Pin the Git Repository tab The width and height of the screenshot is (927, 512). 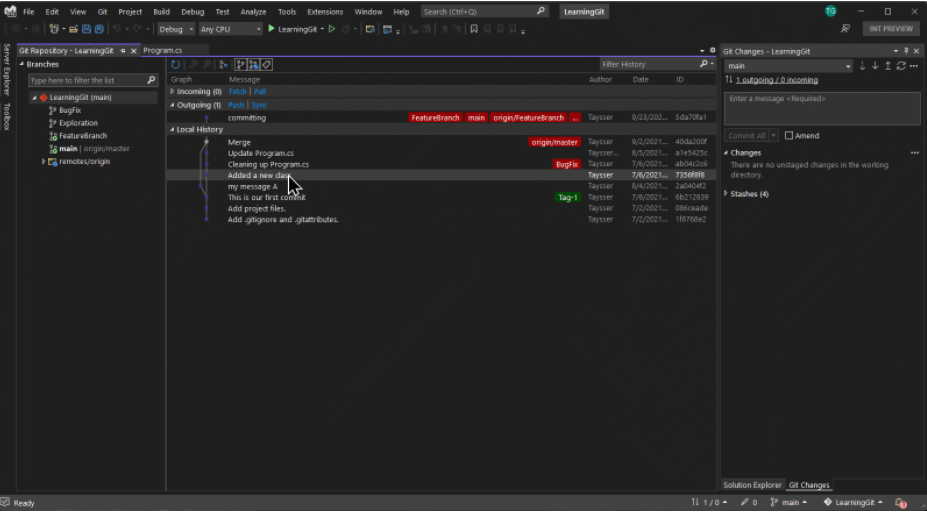pyautogui.click(x=123, y=51)
